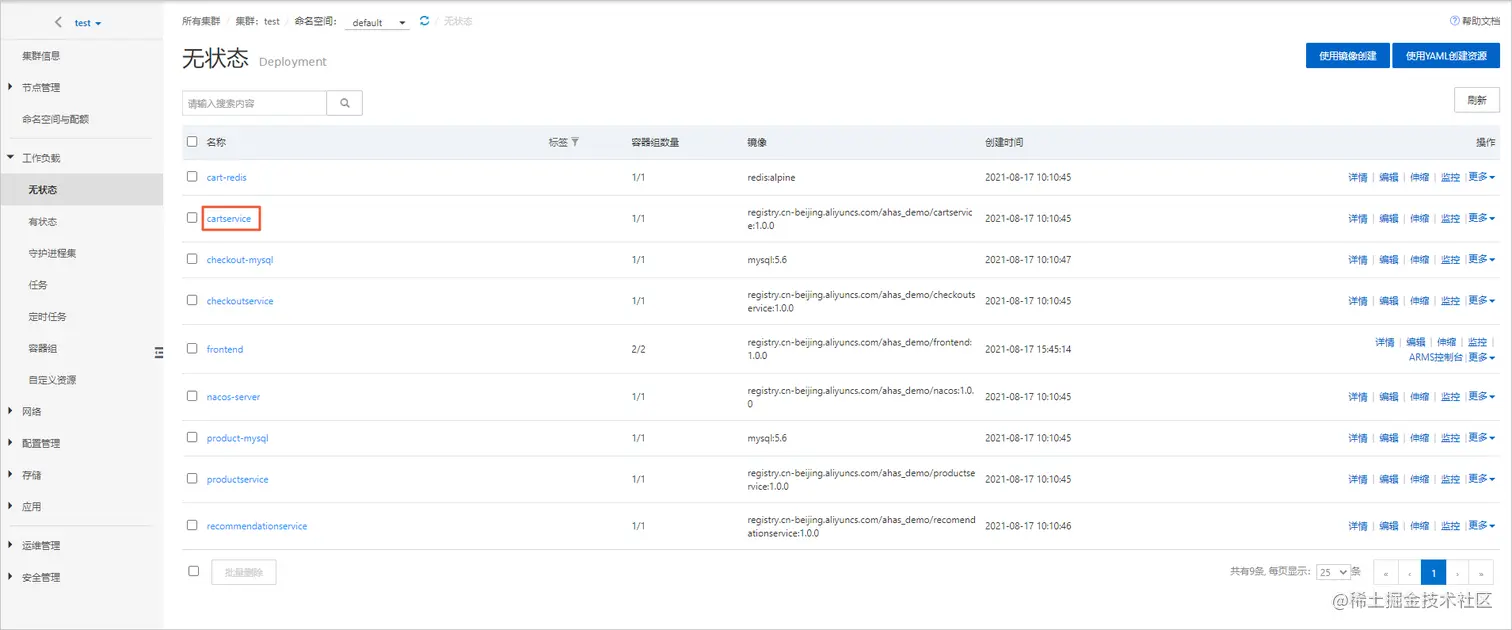Check the checkoutservice row checkbox
Viewport: 1512px width, 630px height.
tap(192, 300)
